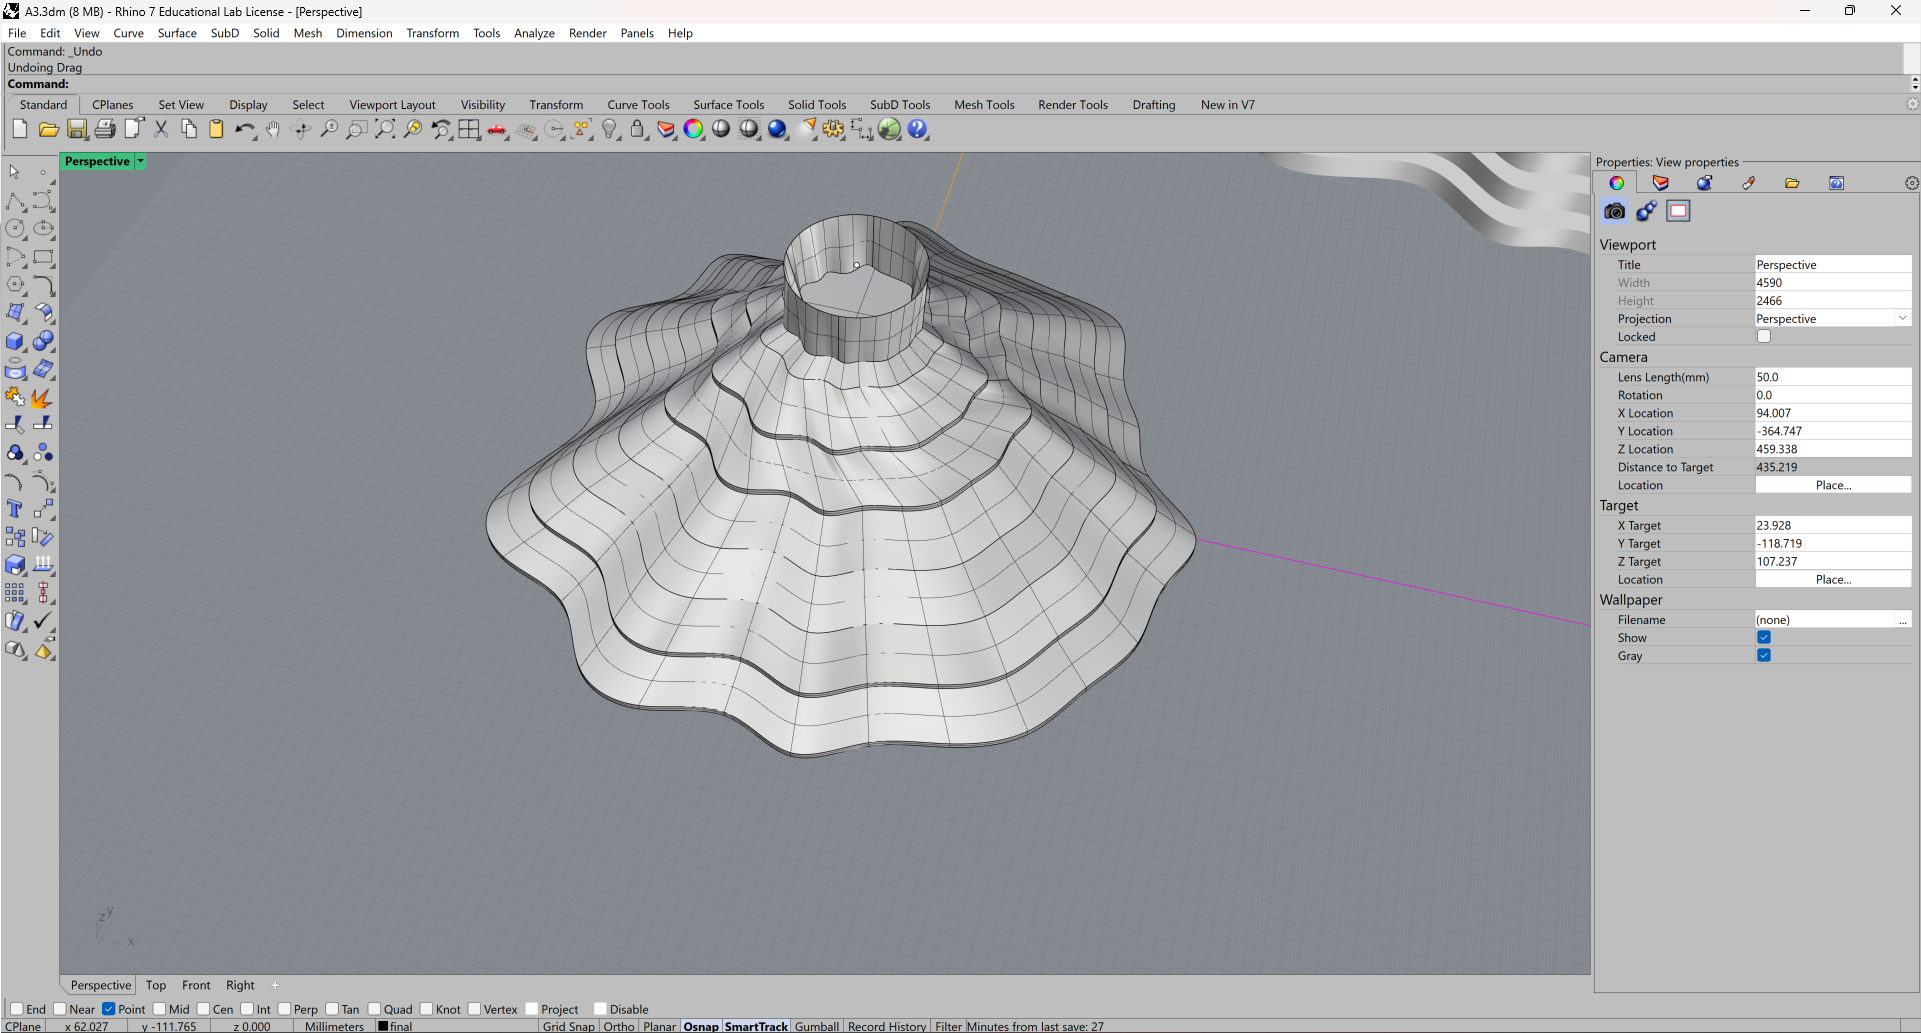Click the Circle tool in sidebar

point(15,229)
